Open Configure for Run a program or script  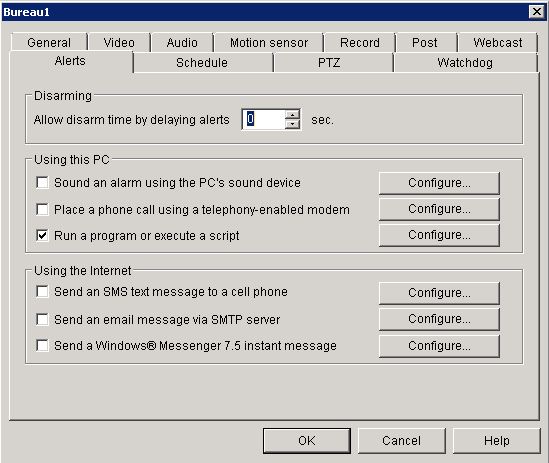(x=439, y=235)
